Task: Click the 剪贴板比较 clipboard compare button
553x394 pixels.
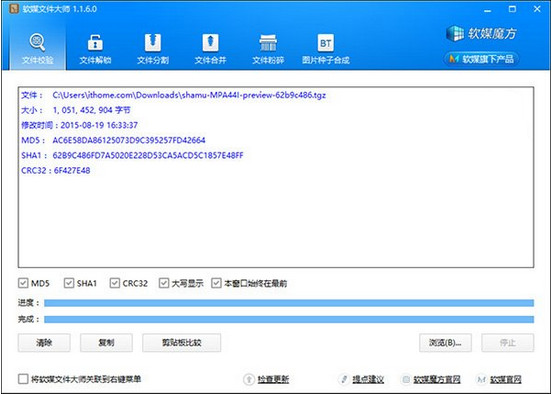Action: [182, 343]
